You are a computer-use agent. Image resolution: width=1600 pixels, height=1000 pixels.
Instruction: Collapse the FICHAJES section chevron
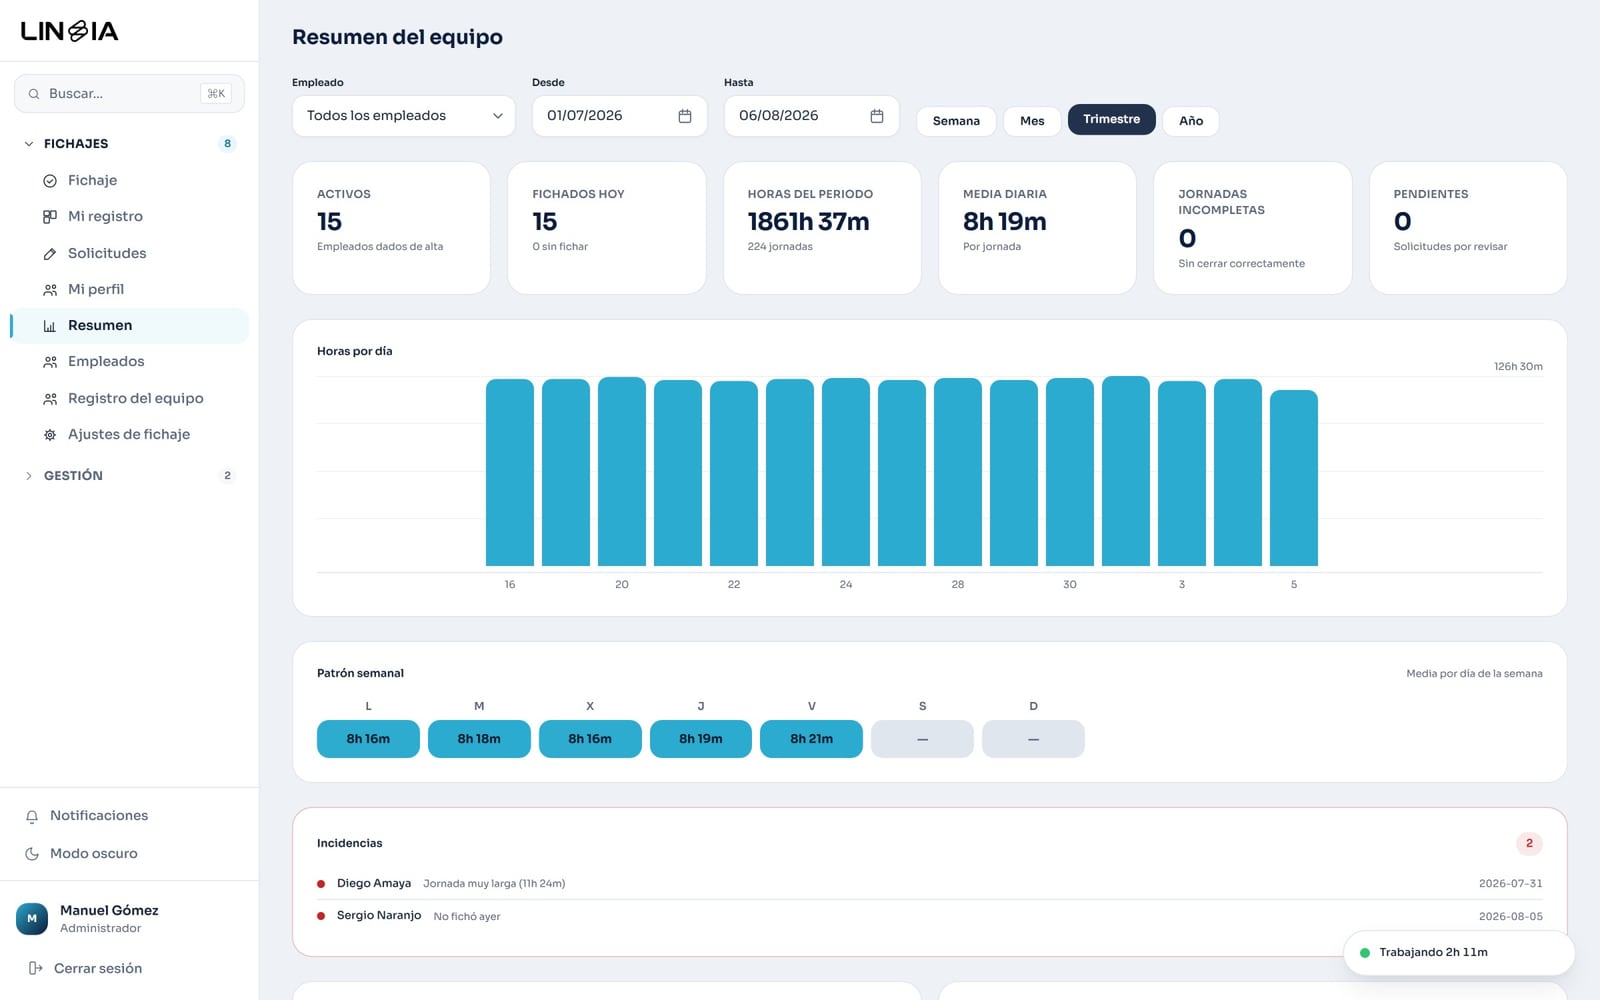click(x=29, y=144)
